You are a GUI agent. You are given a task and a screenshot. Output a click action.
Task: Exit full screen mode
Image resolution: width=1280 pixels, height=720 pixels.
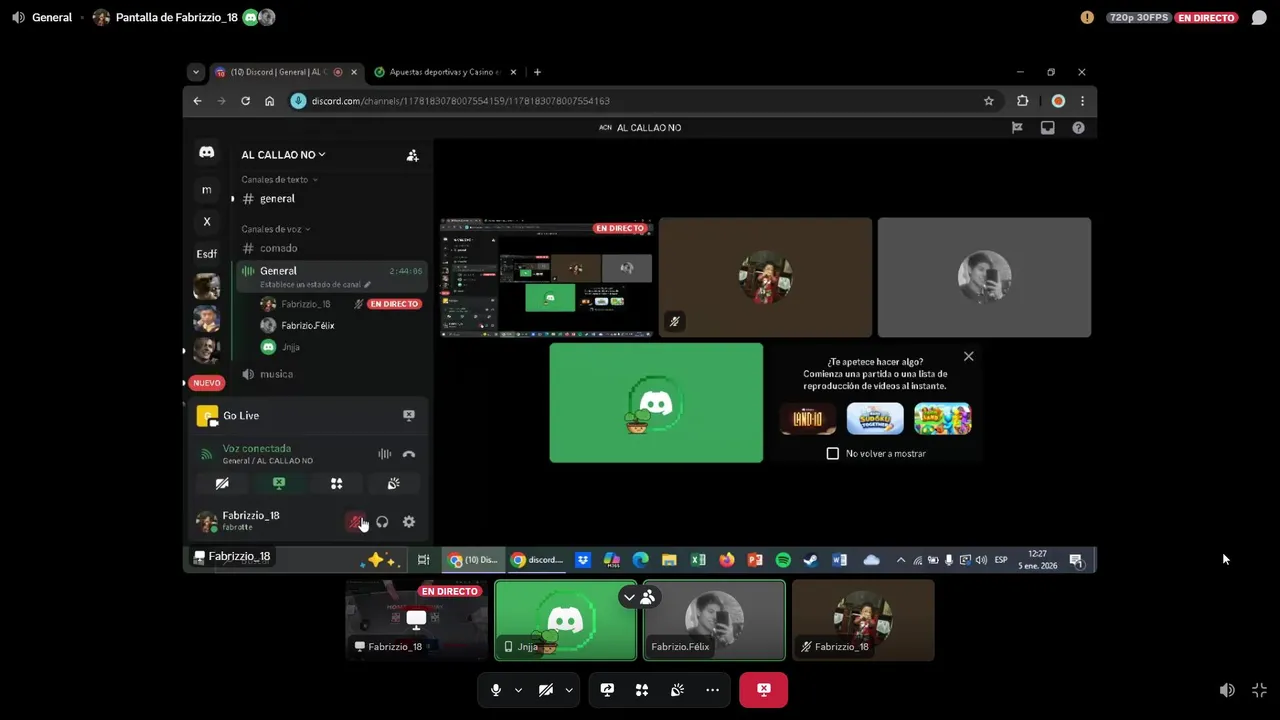tap(1259, 690)
